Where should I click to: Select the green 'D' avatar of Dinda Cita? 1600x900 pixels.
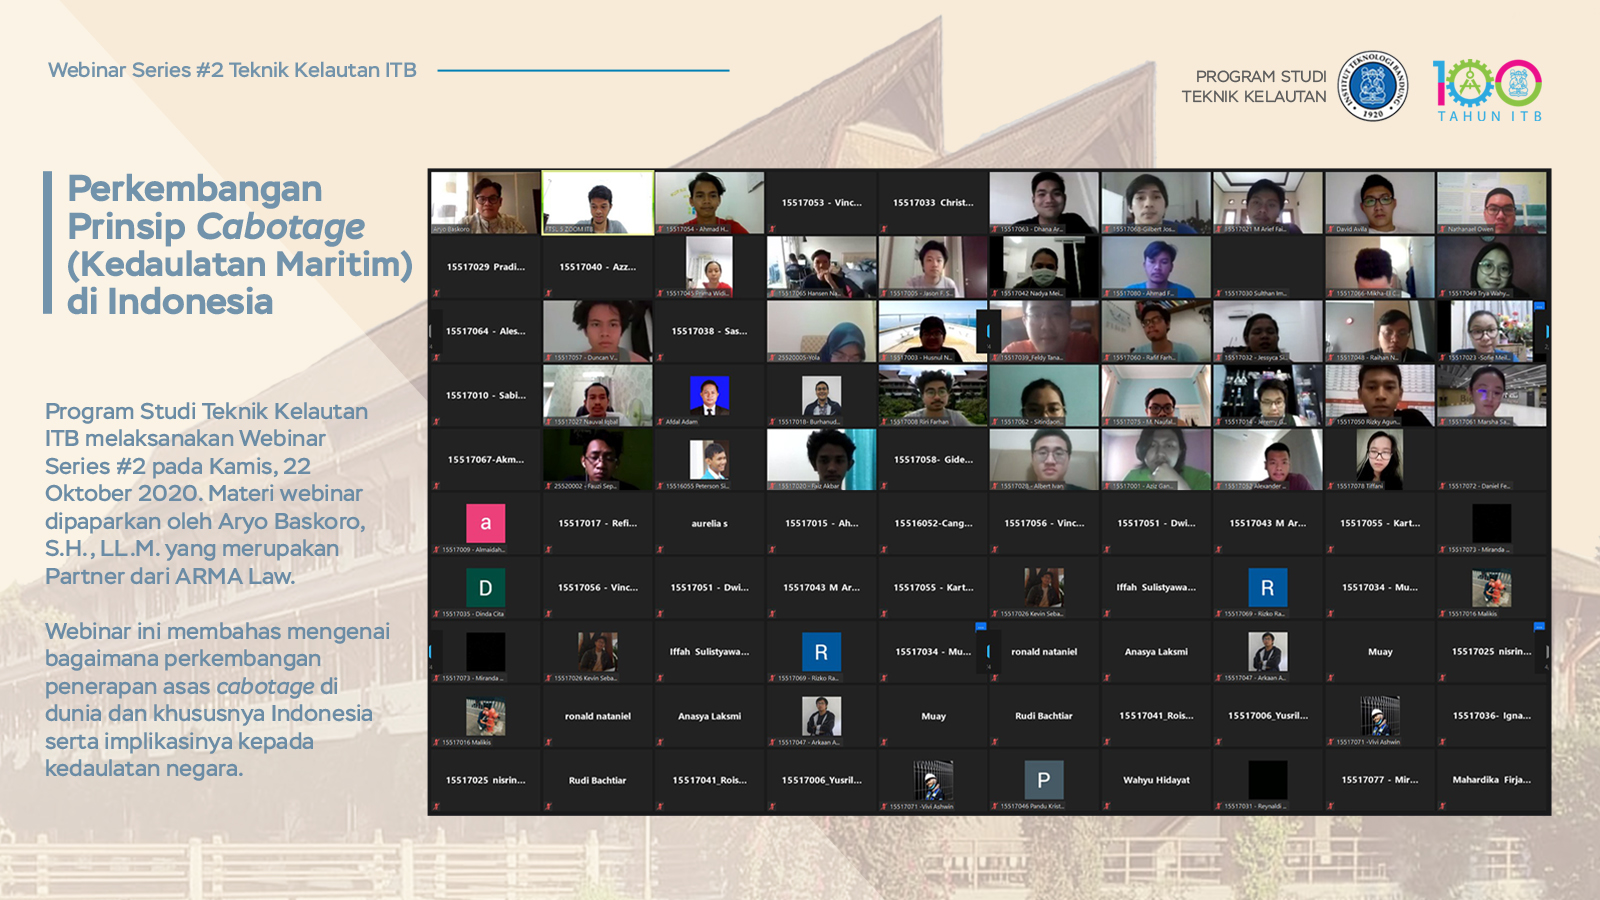tap(486, 587)
